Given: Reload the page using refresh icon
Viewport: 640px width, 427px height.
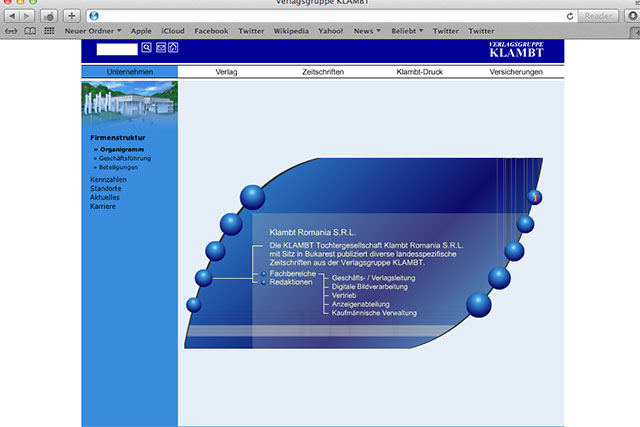Looking at the screenshot, I should (x=570, y=16).
